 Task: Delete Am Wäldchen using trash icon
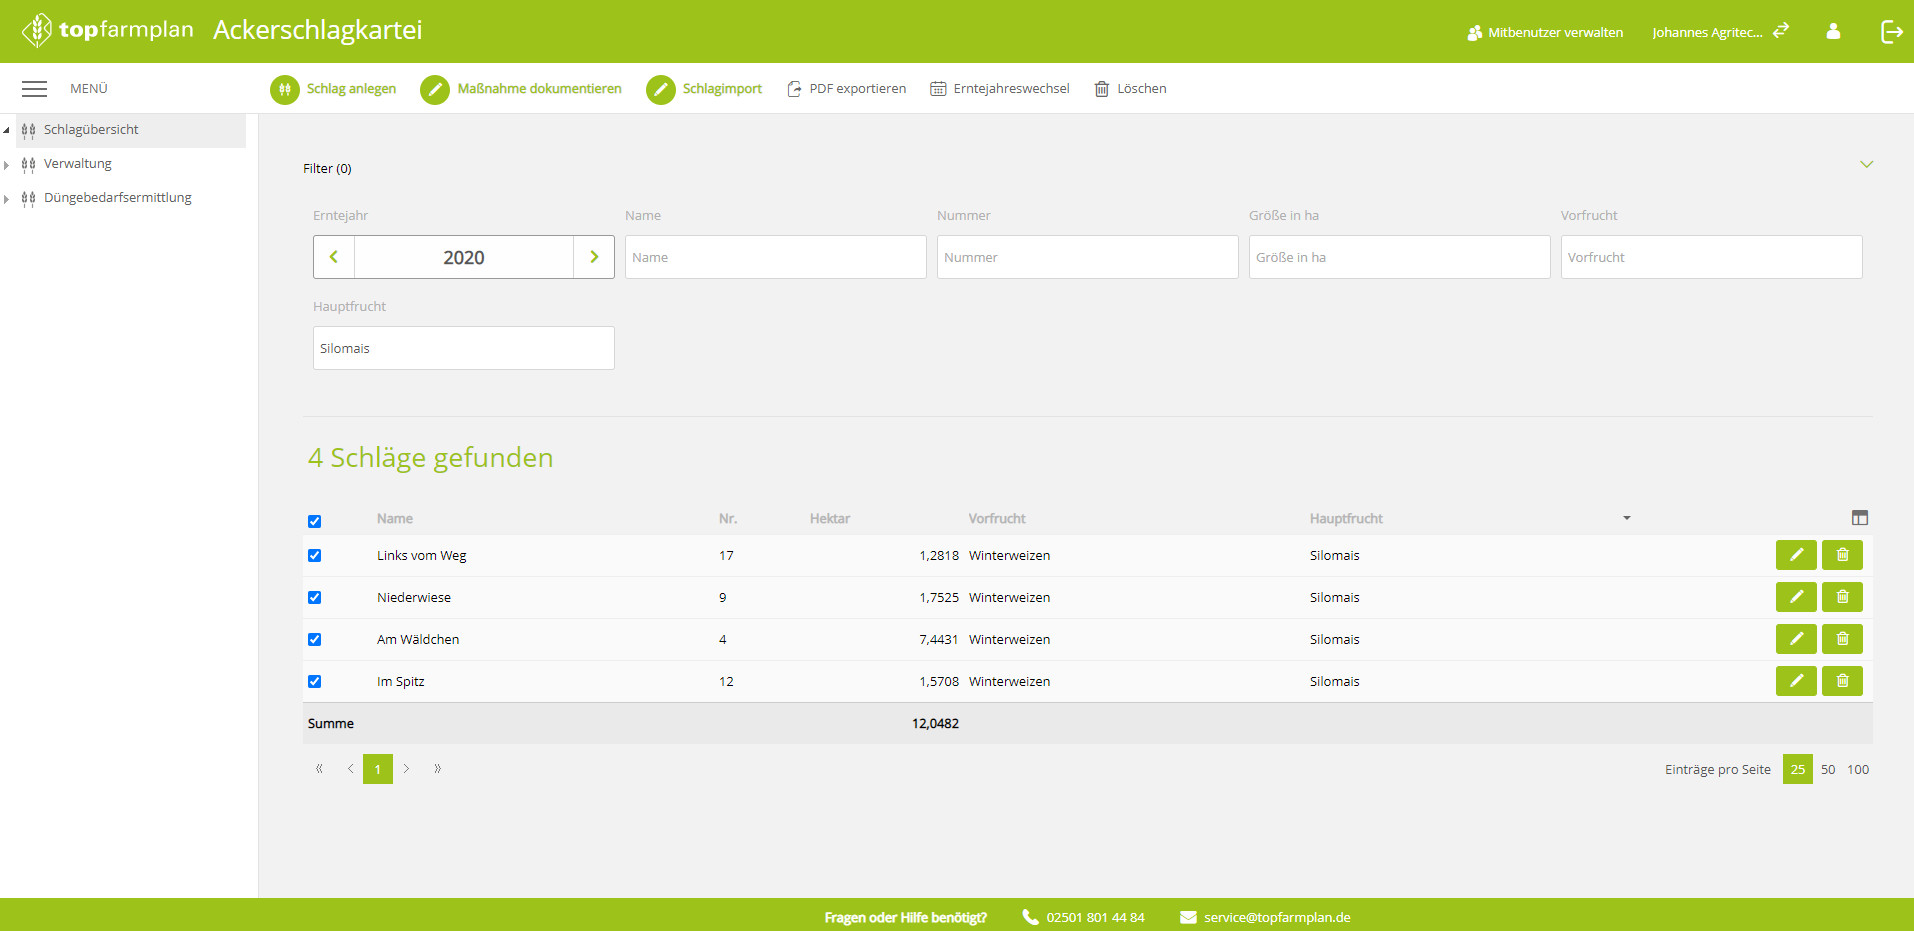click(x=1842, y=639)
